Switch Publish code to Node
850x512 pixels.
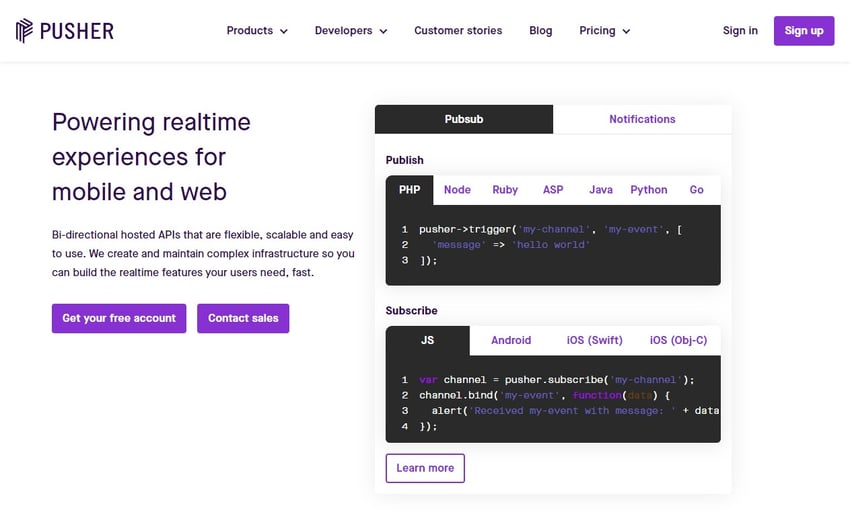tap(457, 190)
